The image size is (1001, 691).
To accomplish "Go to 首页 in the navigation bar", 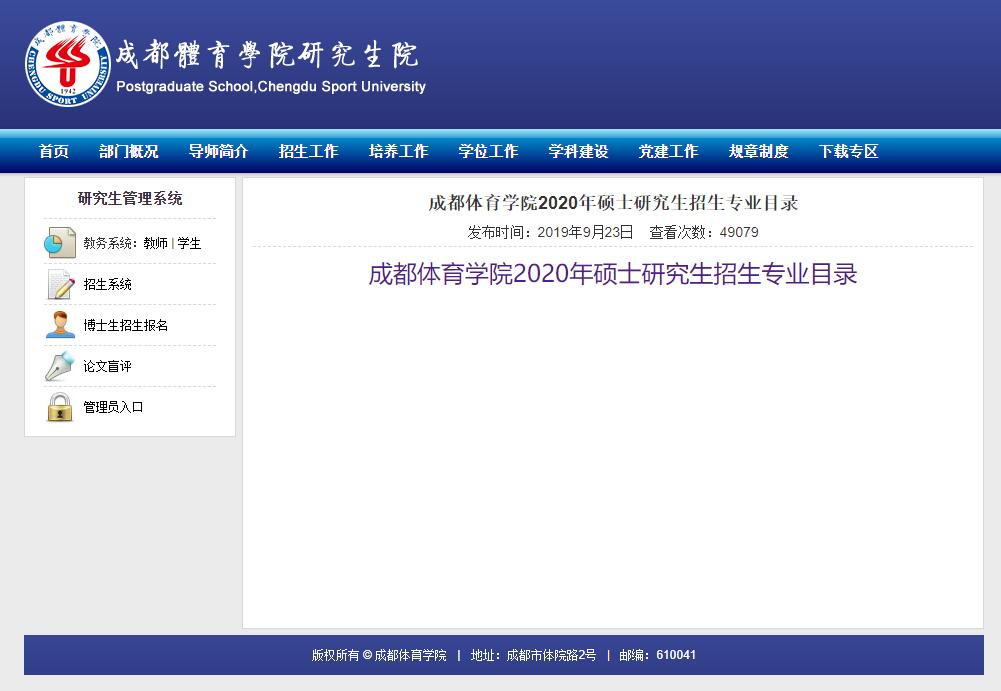I will coord(54,151).
